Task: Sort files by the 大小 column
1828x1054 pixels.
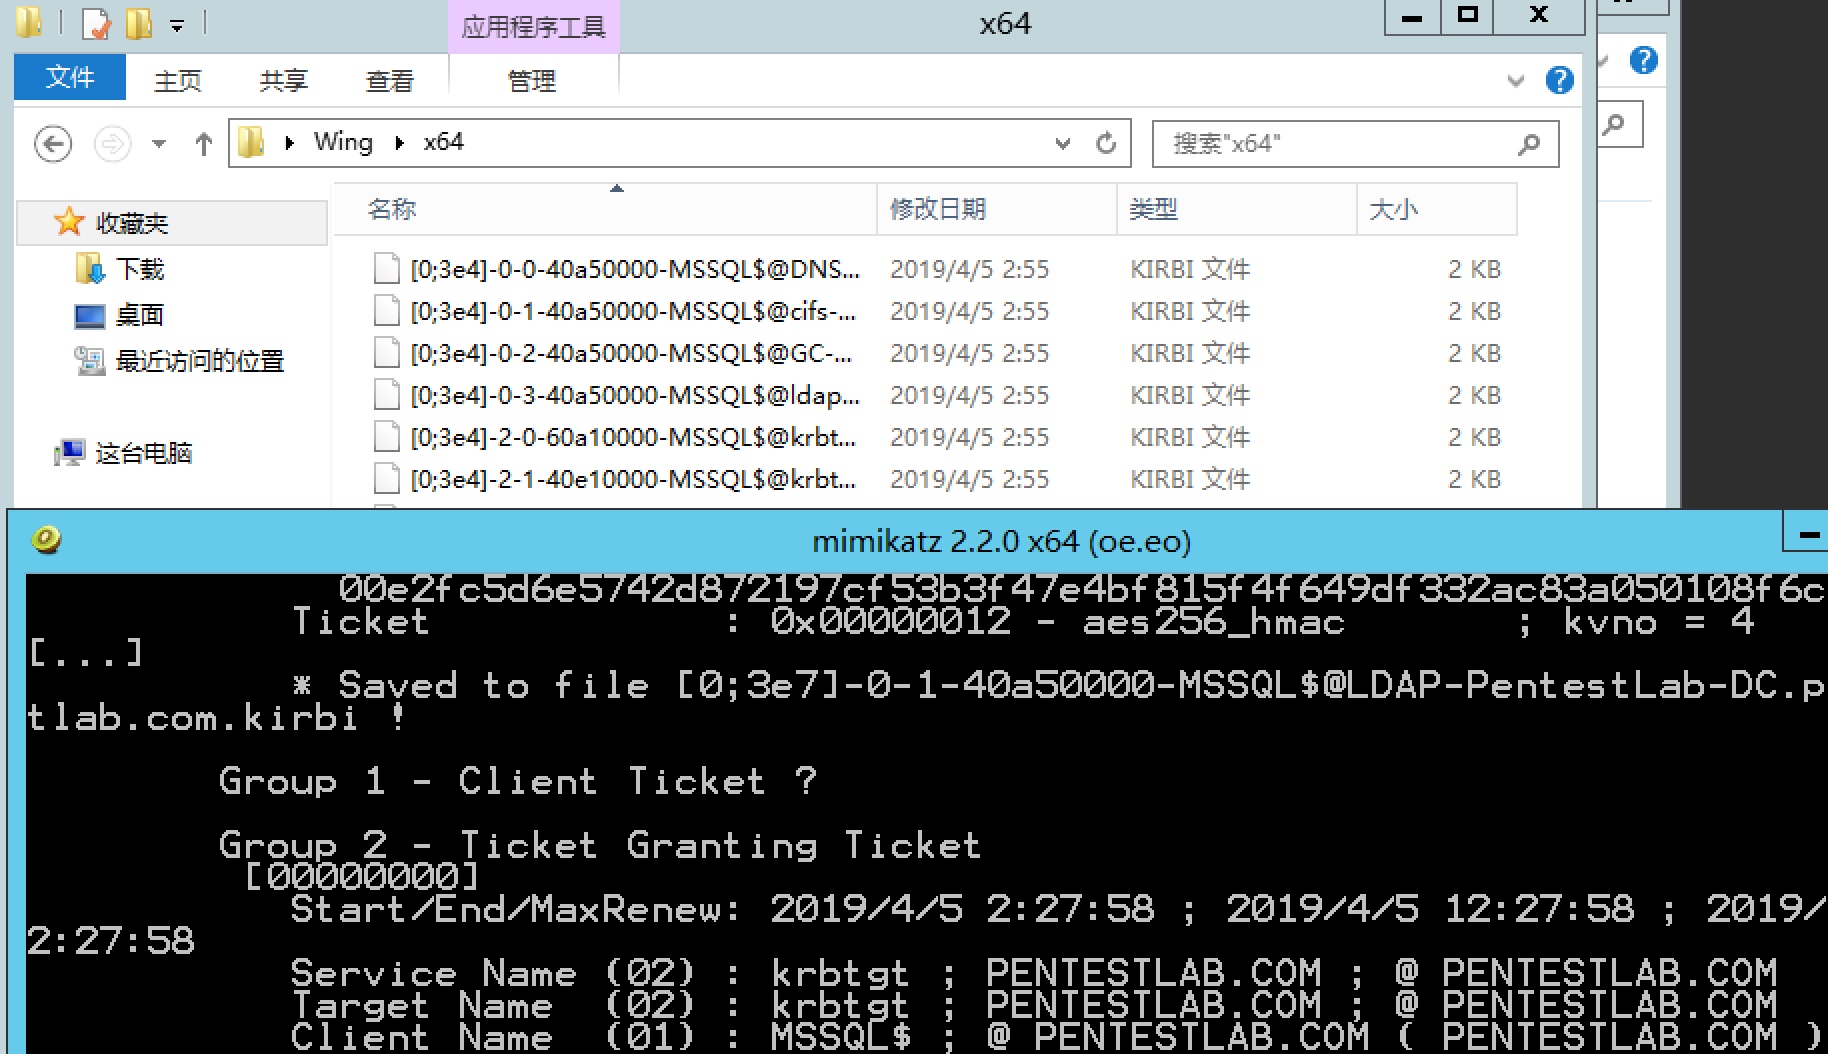Action: click(1437, 209)
